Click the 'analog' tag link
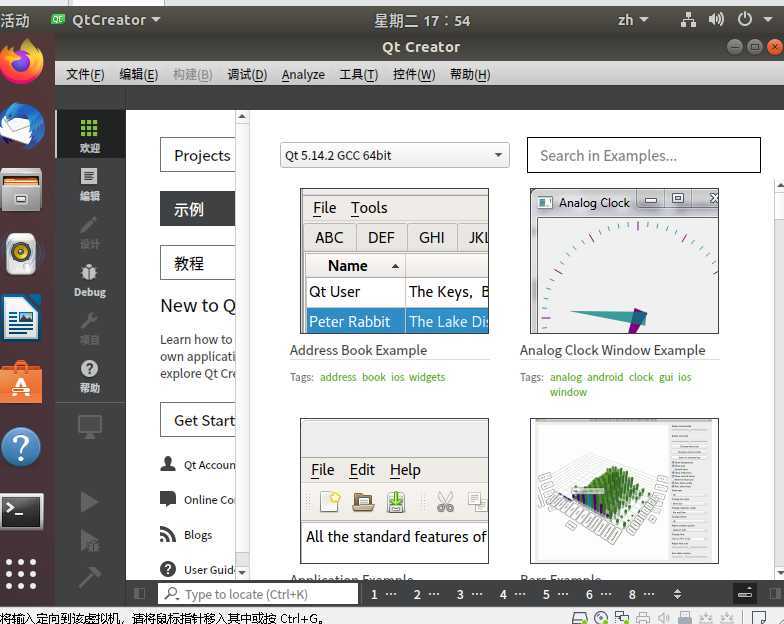 point(566,377)
